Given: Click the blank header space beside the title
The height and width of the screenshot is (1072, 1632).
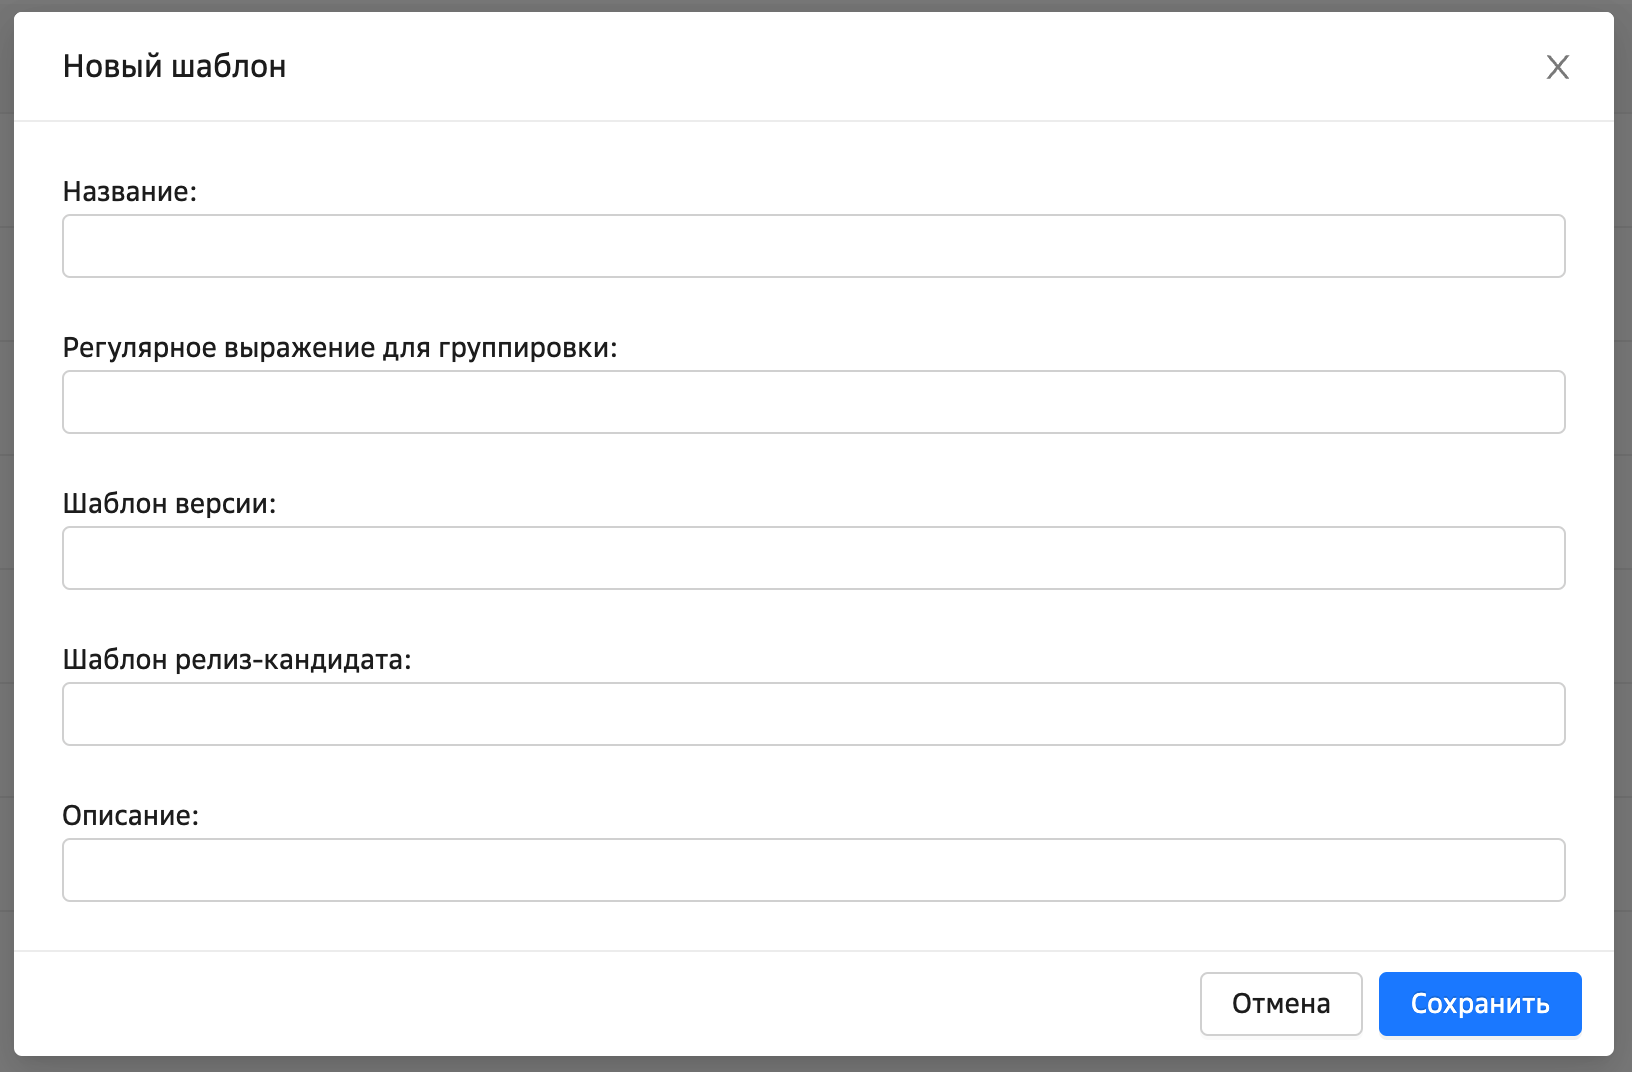Looking at the screenshot, I should [x=900, y=67].
